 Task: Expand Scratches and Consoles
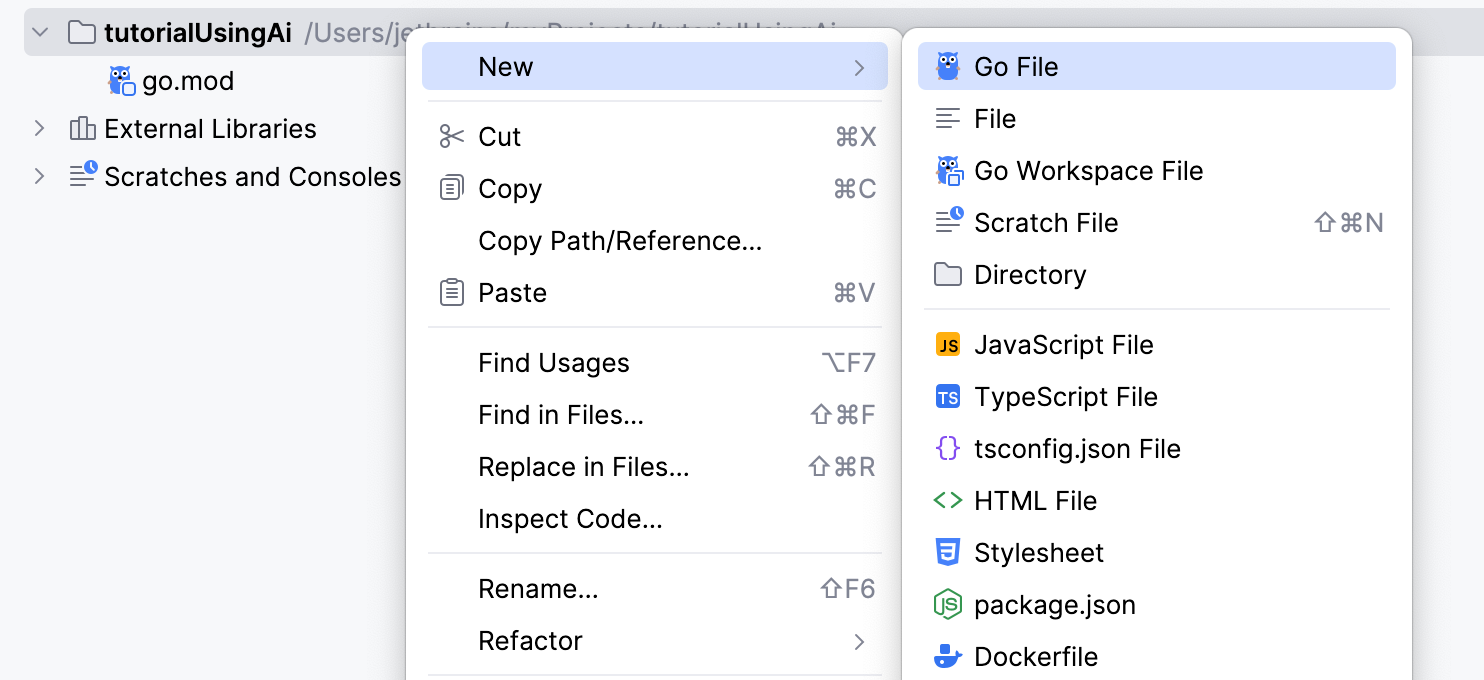(38, 176)
